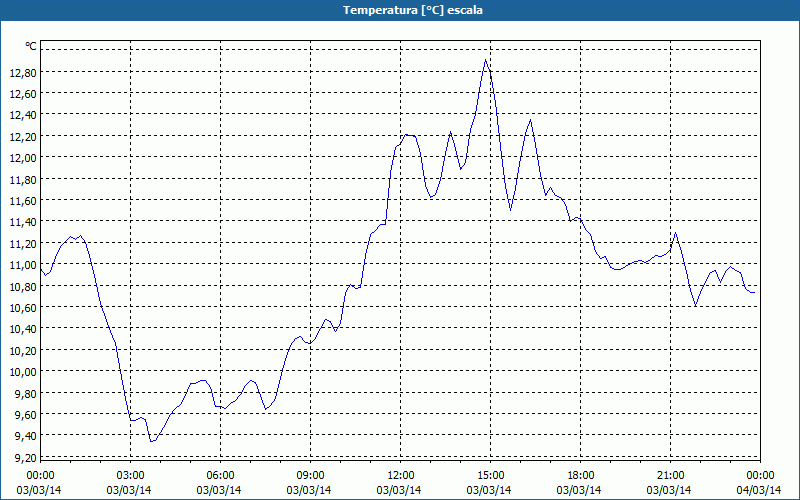Click the 12,00 y-axis value

[x=23, y=158]
